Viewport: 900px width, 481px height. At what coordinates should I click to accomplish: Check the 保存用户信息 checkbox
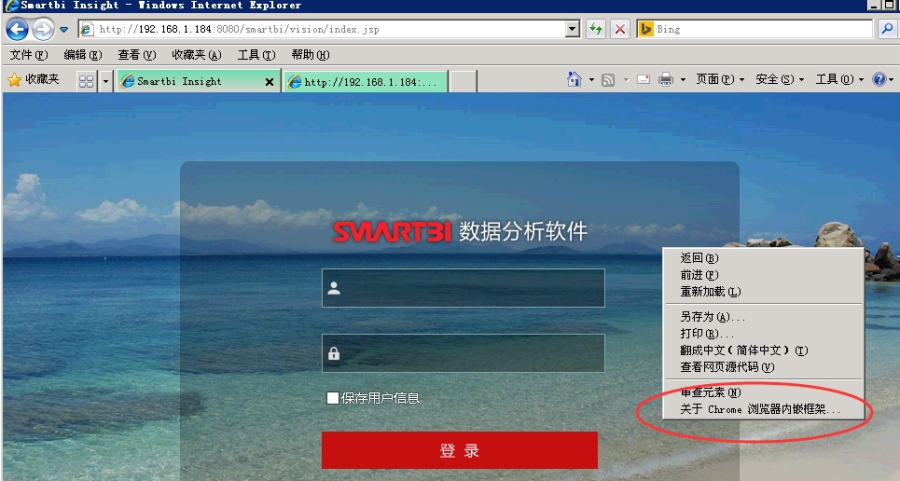[332, 398]
